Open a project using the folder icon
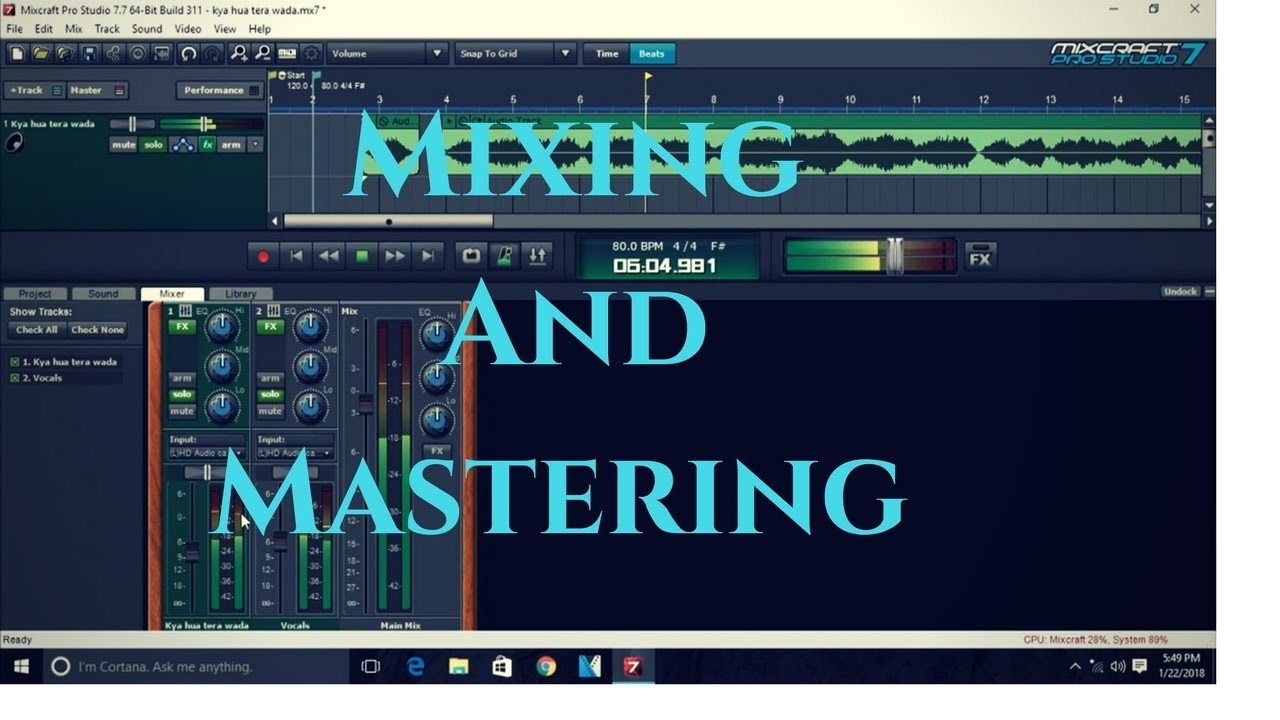This screenshot has height=720, width=1280. (x=41, y=54)
